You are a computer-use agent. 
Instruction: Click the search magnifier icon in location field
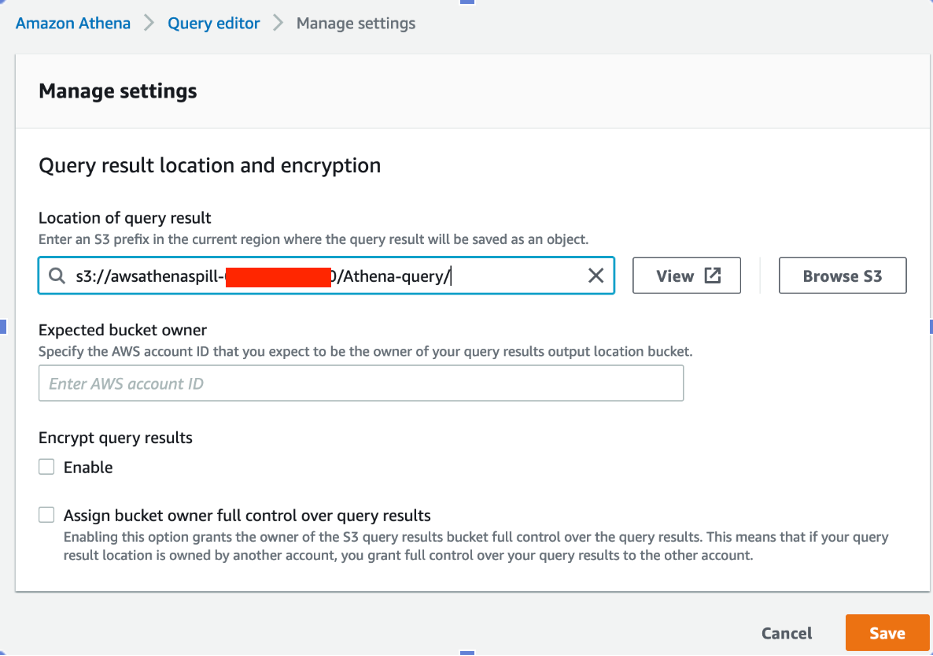pos(57,276)
